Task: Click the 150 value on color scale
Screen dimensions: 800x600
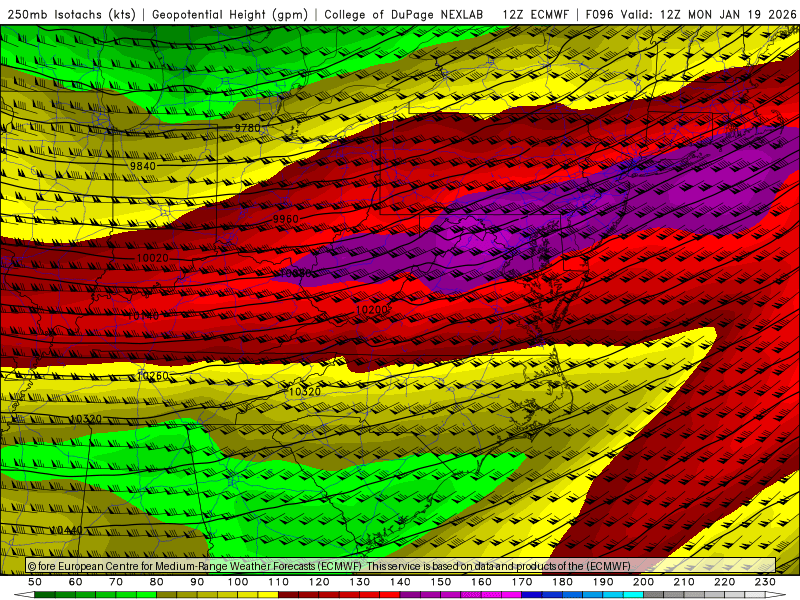Action: point(441,582)
